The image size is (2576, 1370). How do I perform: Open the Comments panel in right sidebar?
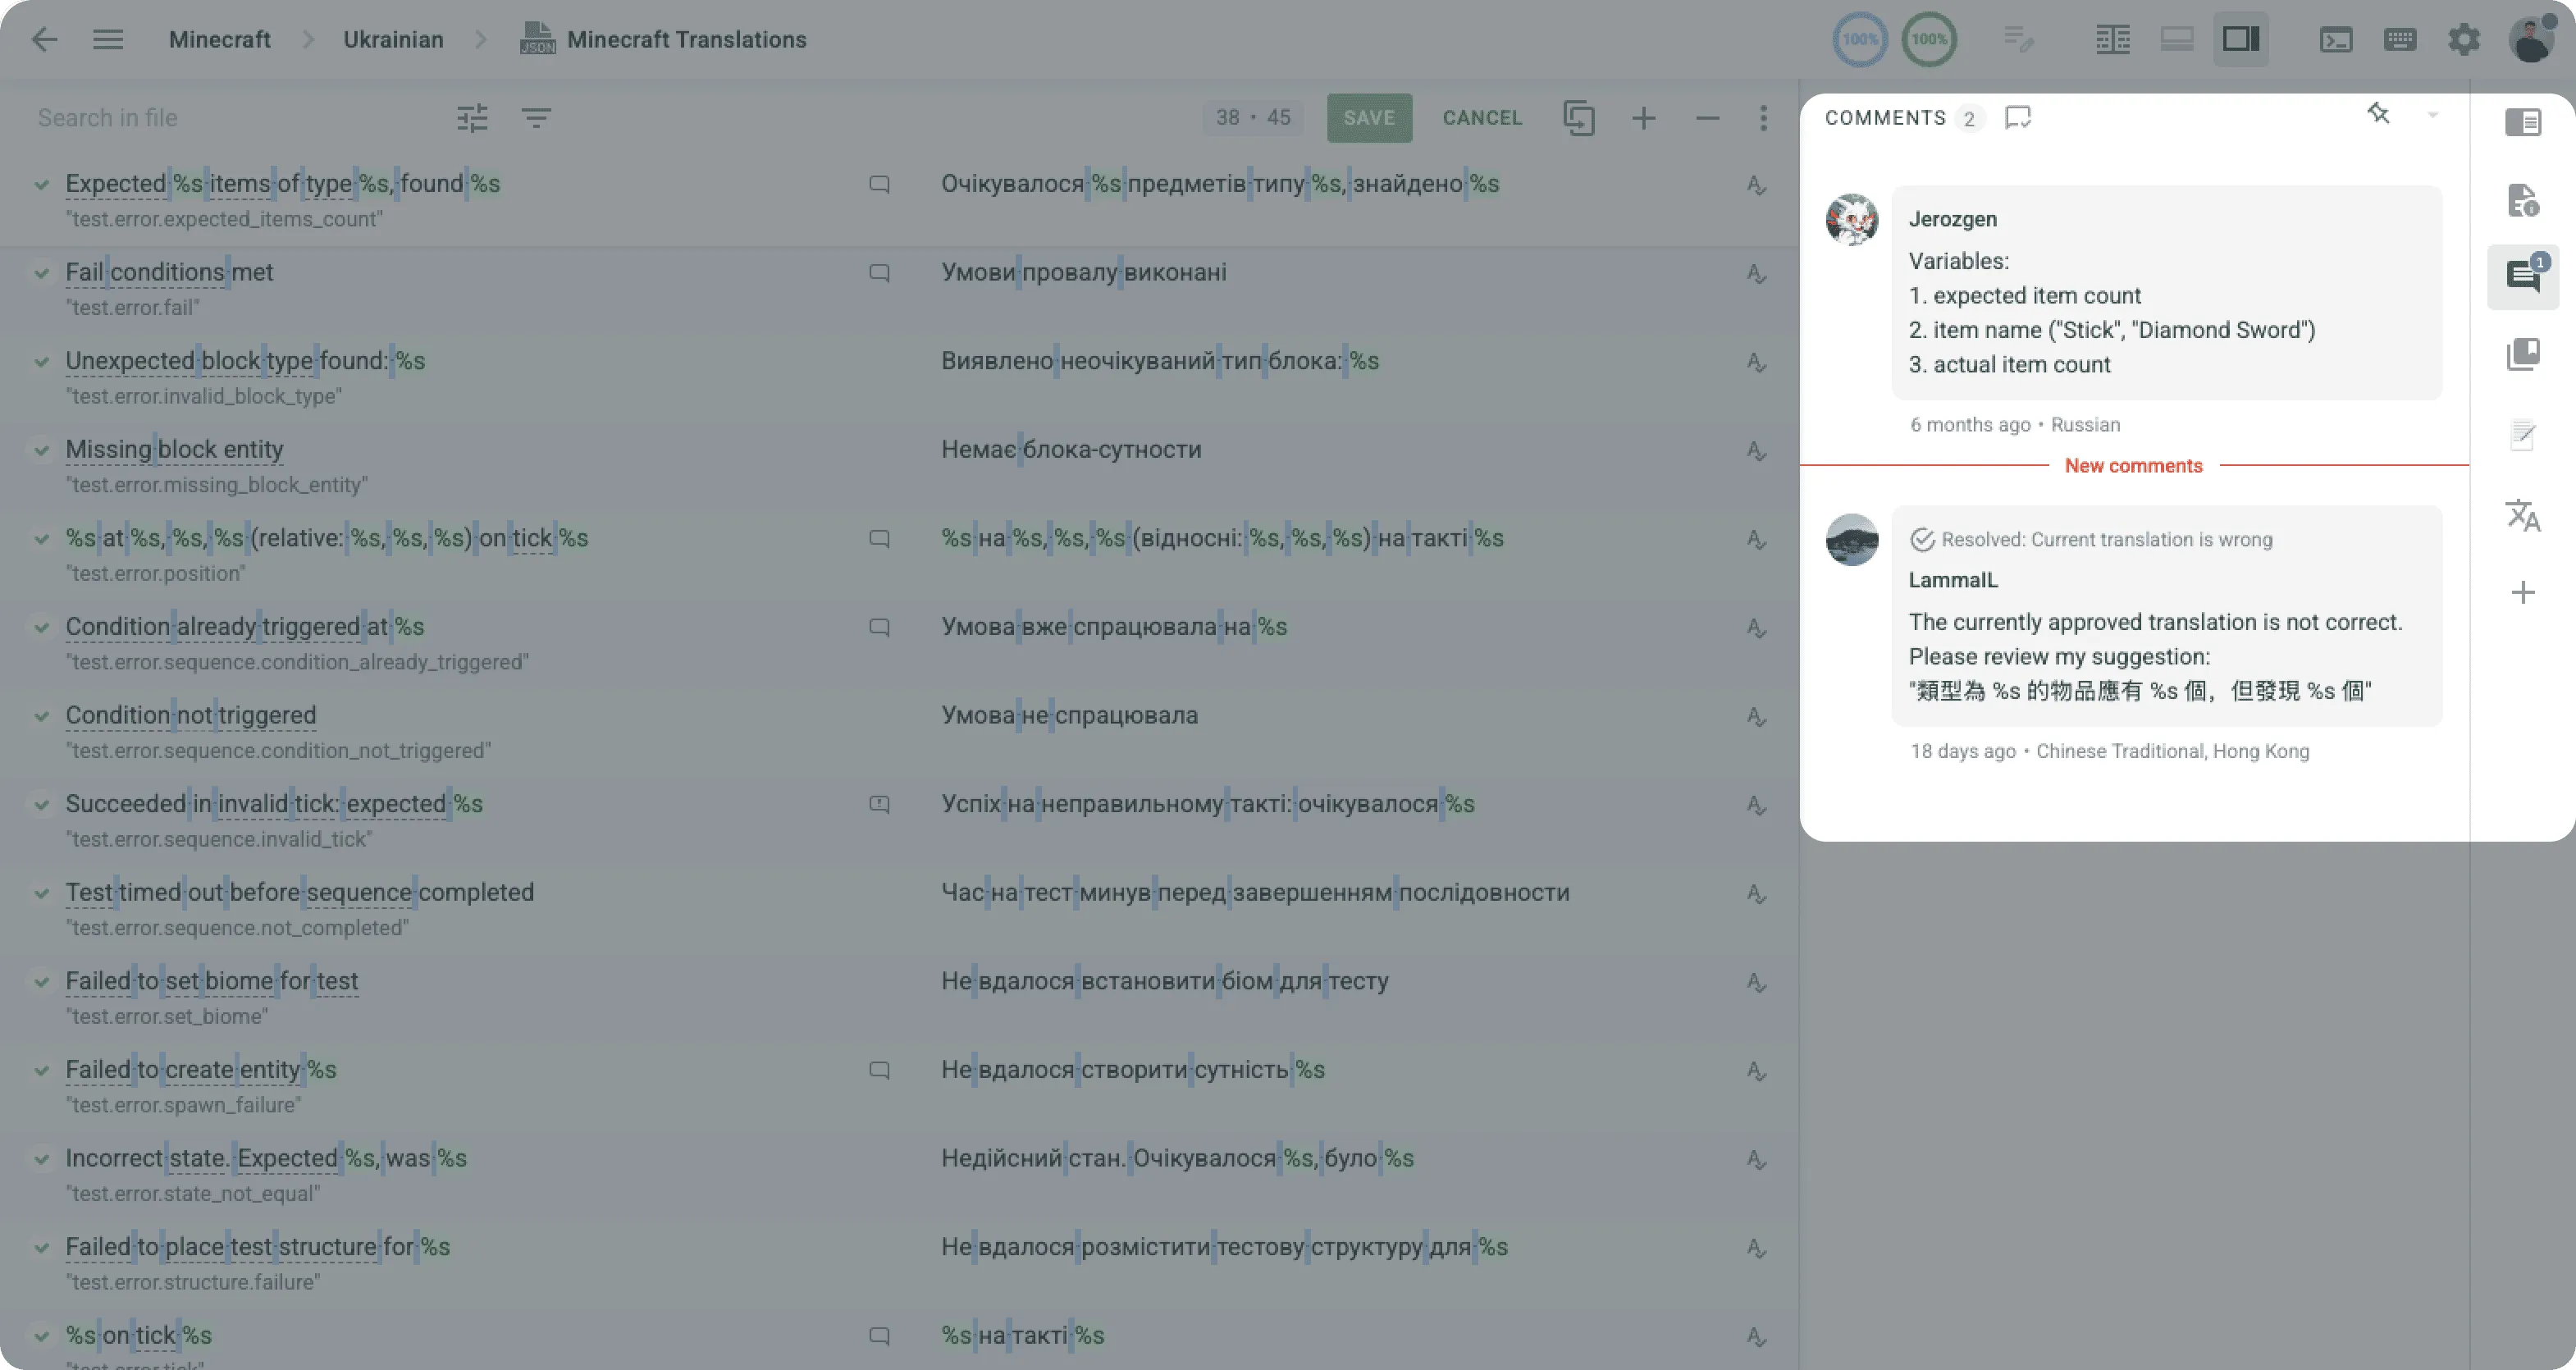point(2522,276)
